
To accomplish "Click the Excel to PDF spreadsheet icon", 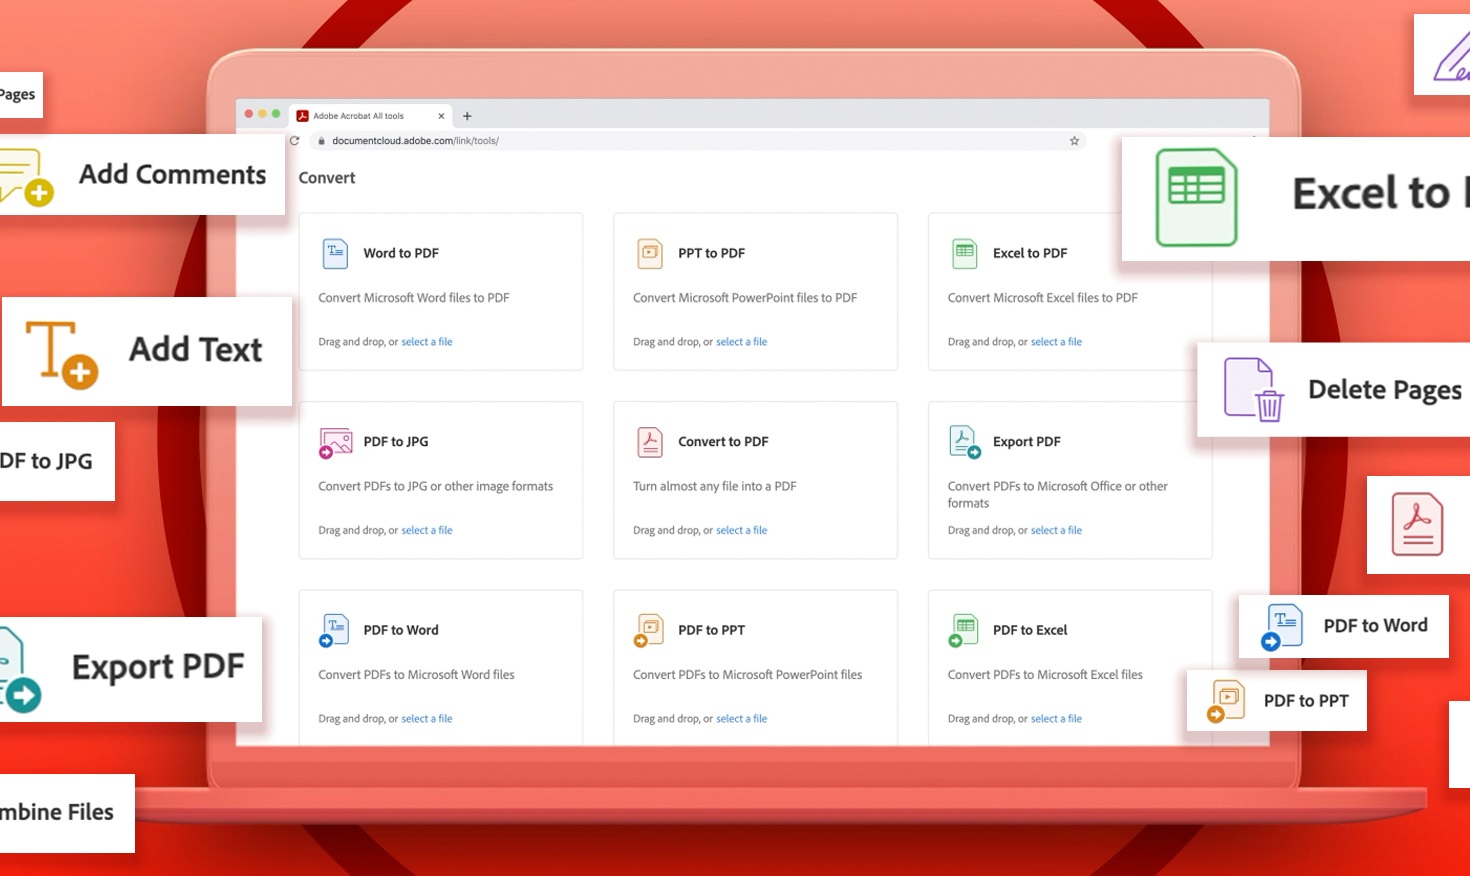I will [x=963, y=253].
